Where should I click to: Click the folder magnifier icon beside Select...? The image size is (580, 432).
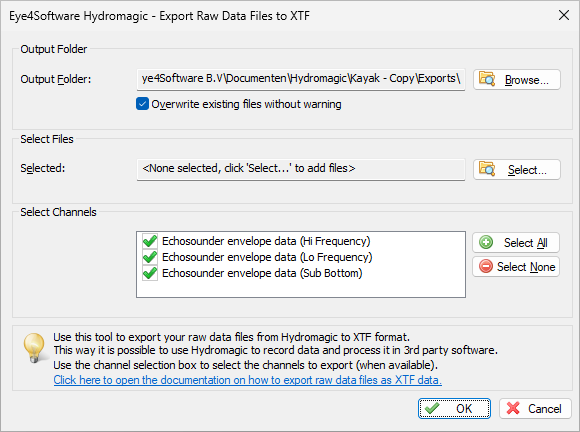487,169
